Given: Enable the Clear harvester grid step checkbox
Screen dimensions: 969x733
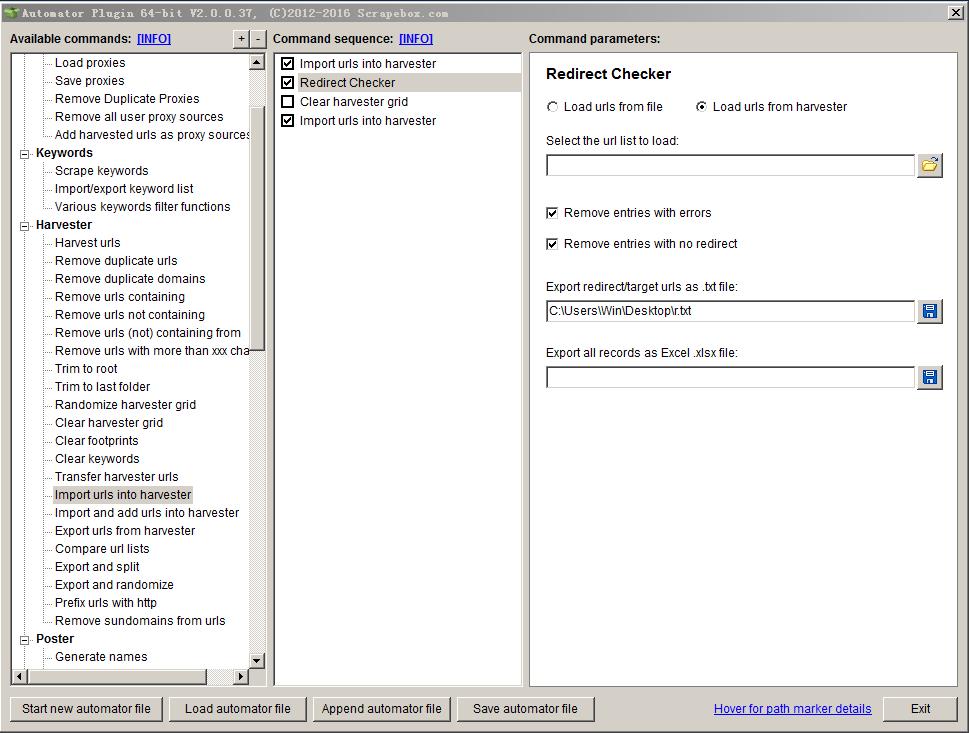Looking at the screenshot, I should click(x=287, y=101).
